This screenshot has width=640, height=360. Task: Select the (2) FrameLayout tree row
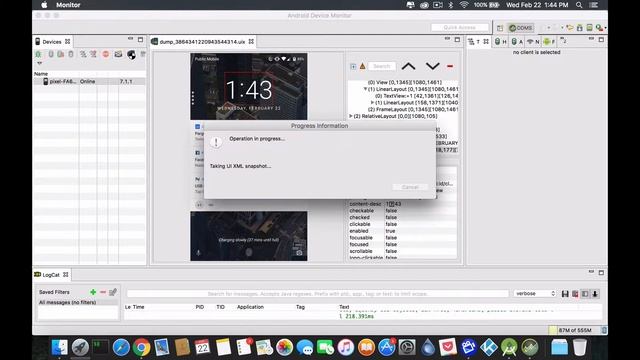coord(413,109)
